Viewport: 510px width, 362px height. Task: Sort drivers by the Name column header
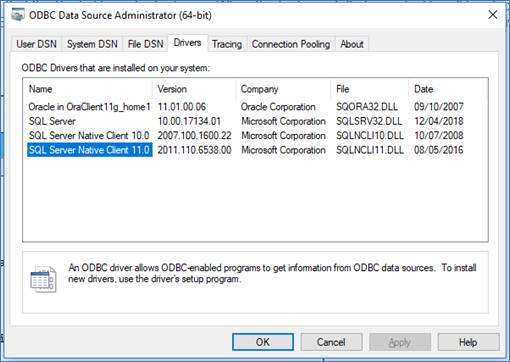[88, 89]
